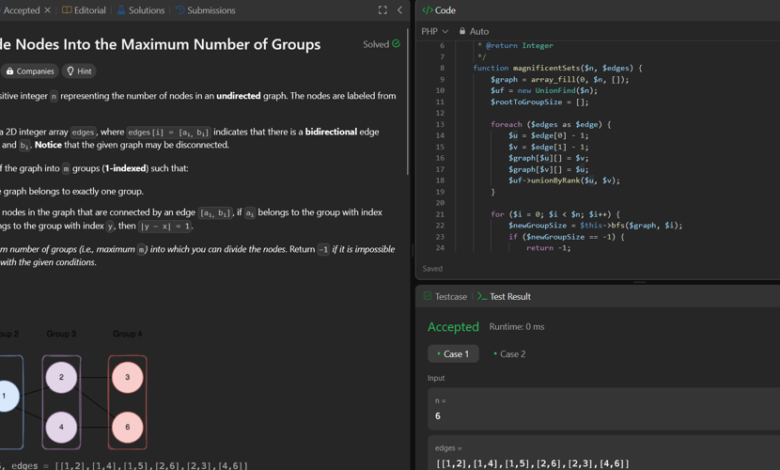Click the n input value 6
The width and height of the screenshot is (780, 470).
[438, 416]
